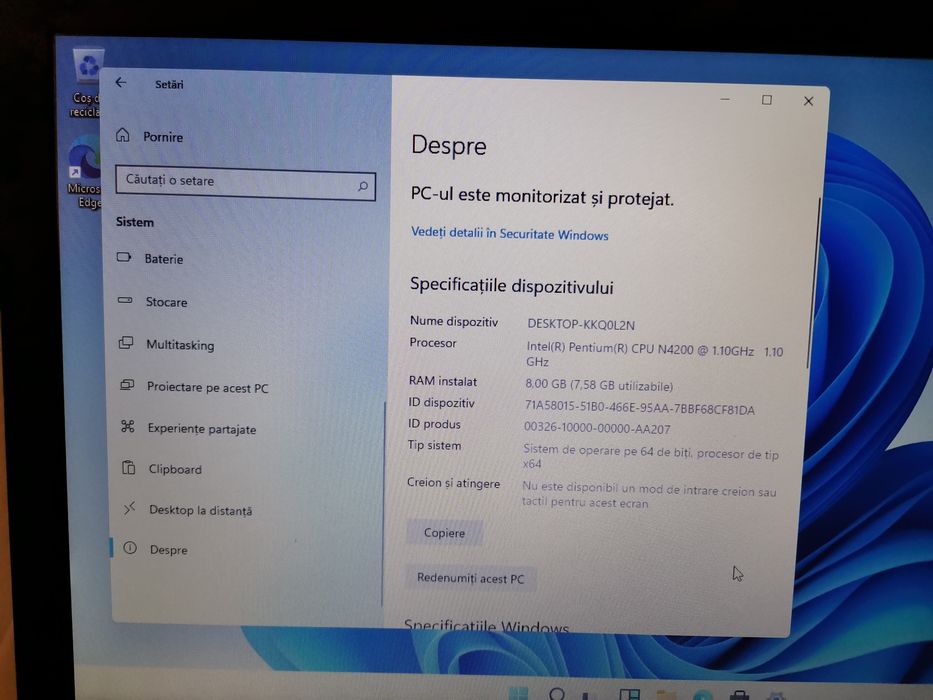
Task: Click the 'Nu este disponibil un mod de intrare' value
Action: (649, 495)
